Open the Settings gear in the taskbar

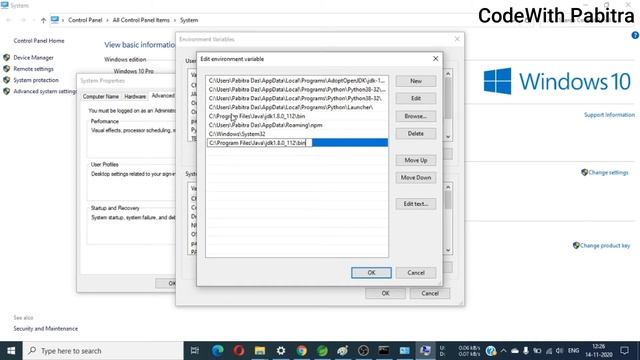tap(281, 351)
